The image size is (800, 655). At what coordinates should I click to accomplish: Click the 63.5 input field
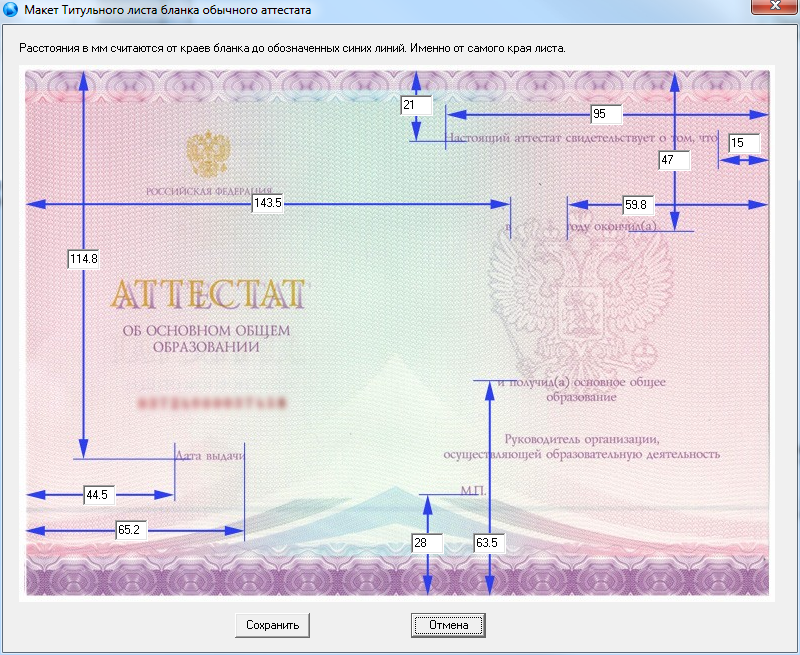click(x=489, y=542)
